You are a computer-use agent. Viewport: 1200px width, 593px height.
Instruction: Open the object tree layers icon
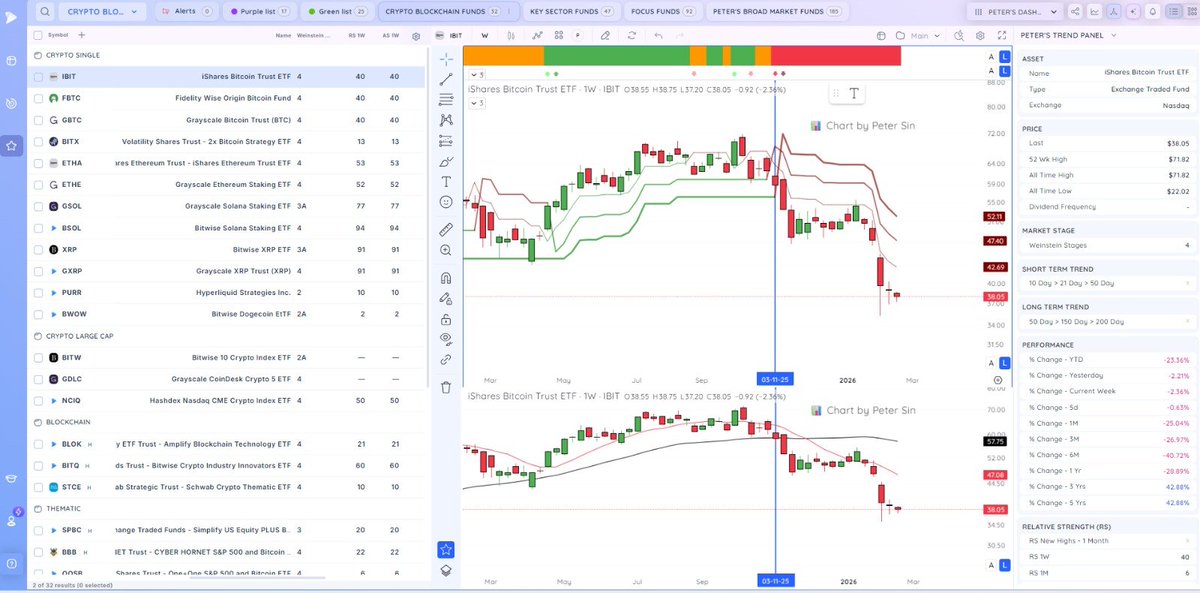coord(446,570)
